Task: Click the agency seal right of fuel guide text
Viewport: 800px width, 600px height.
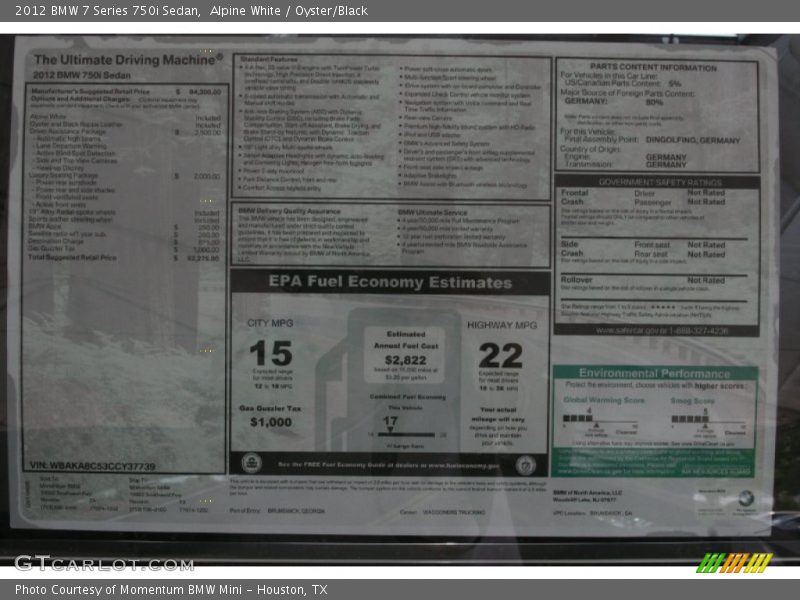Action: pyautogui.click(x=526, y=465)
